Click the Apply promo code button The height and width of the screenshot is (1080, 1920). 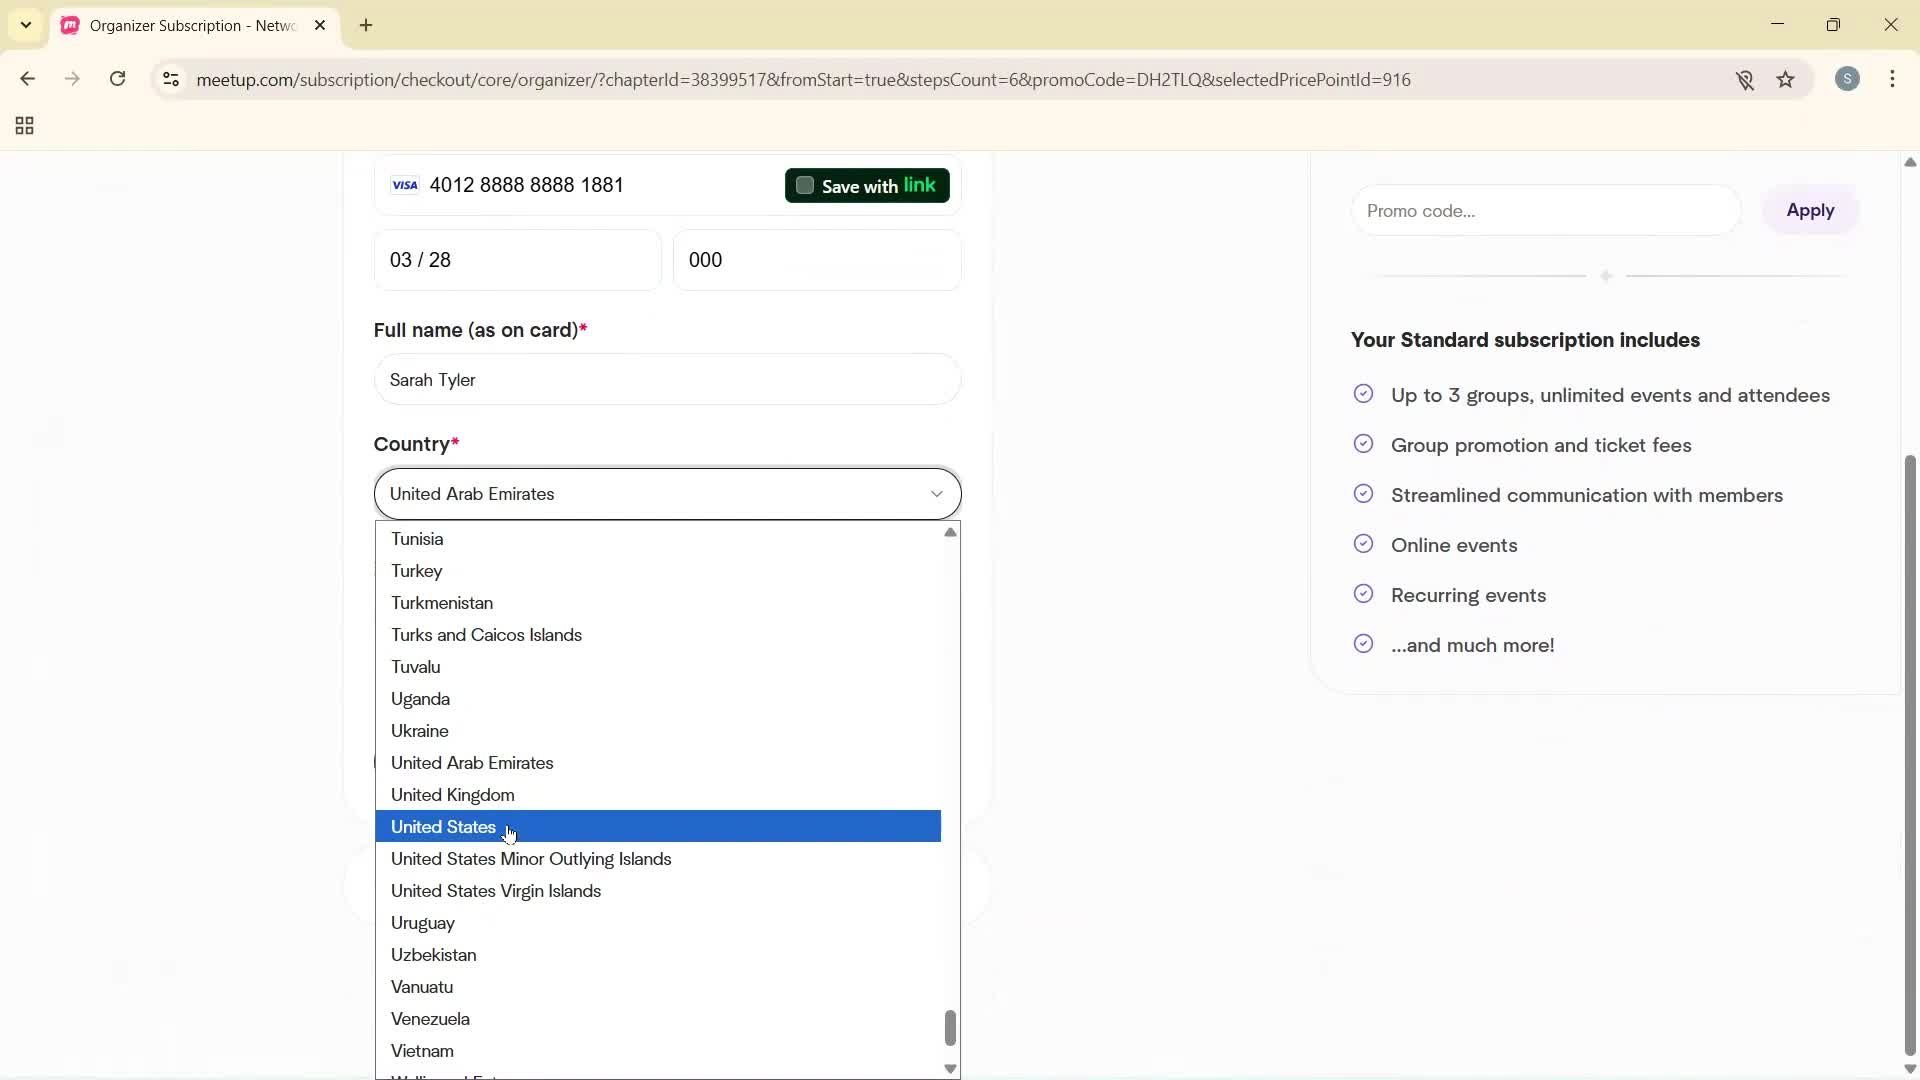coord(1811,210)
